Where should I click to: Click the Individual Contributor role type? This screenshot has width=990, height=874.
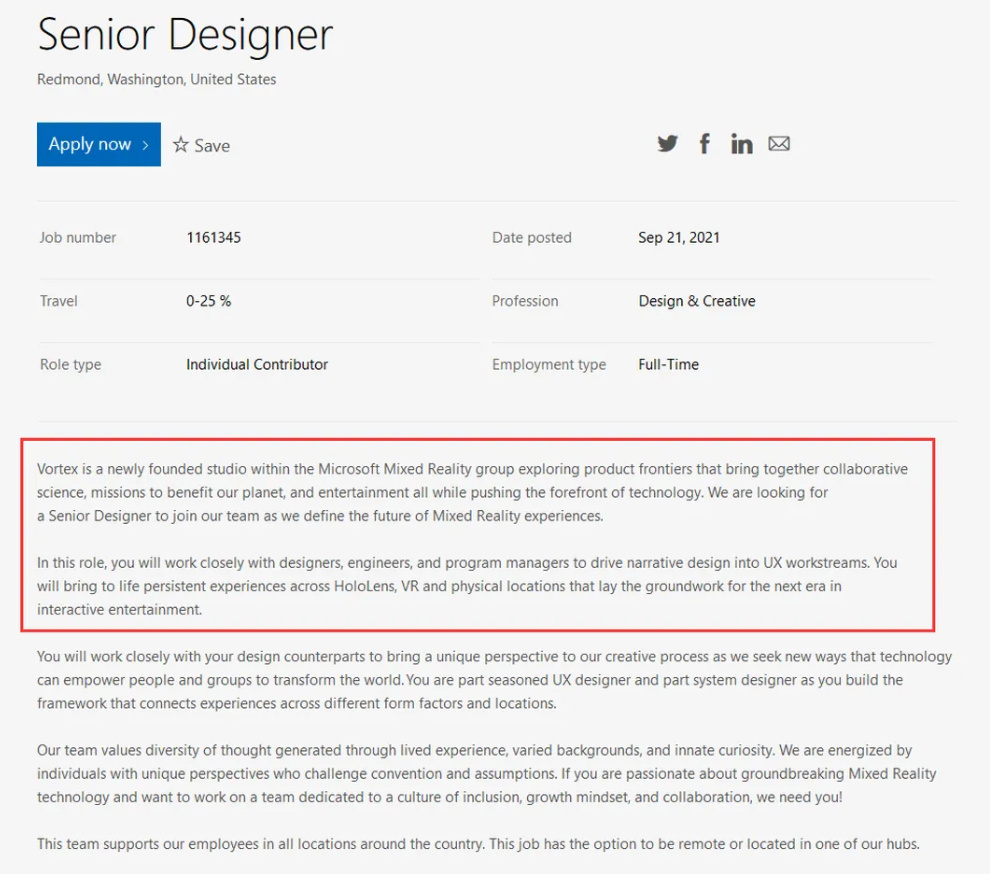click(257, 364)
